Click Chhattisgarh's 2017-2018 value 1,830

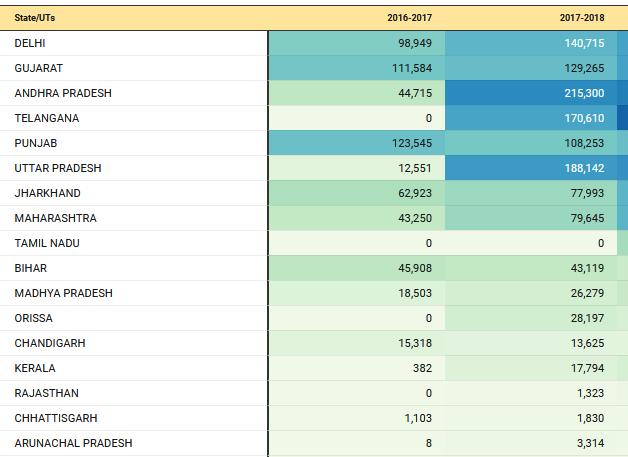590,418
